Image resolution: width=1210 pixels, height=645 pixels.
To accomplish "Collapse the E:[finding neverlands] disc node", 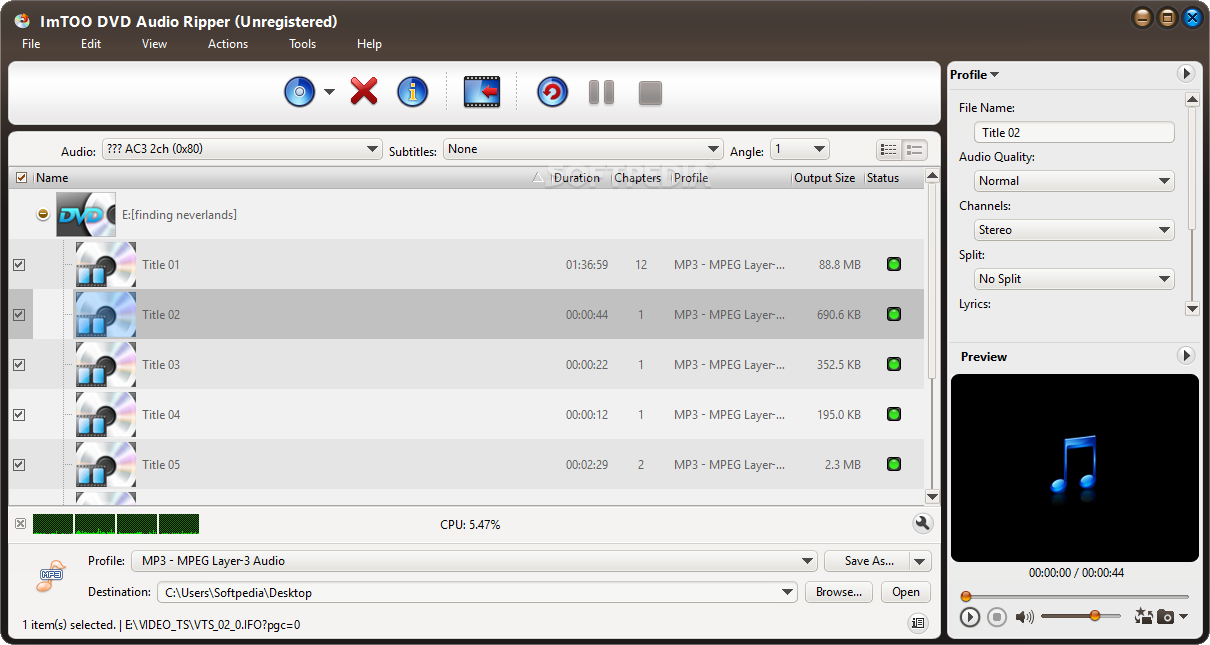I will pyautogui.click(x=43, y=215).
